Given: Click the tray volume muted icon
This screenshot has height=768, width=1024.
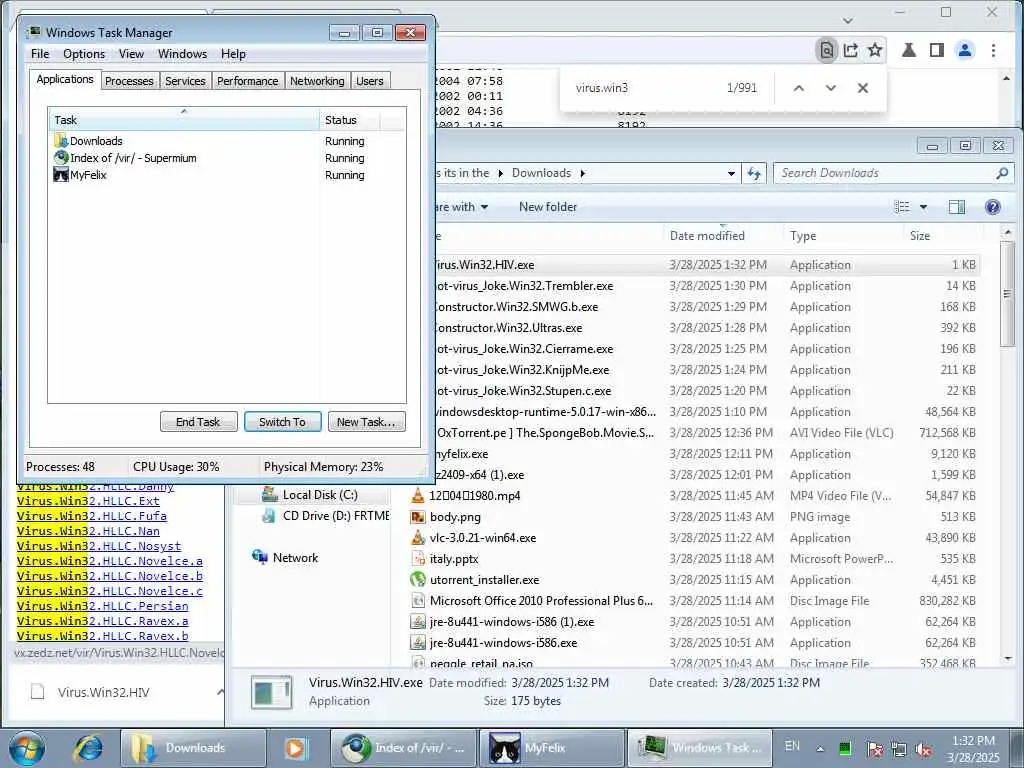Looking at the screenshot, I should [923, 749].
